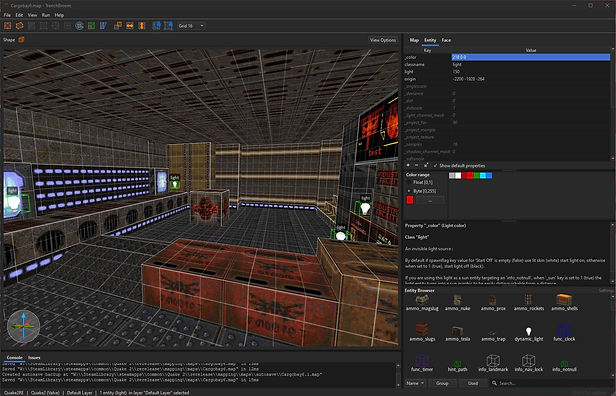616x396 pixels.
Task: Click the set default properties icon
Action: pyautogui.click(x=426, y=165)
